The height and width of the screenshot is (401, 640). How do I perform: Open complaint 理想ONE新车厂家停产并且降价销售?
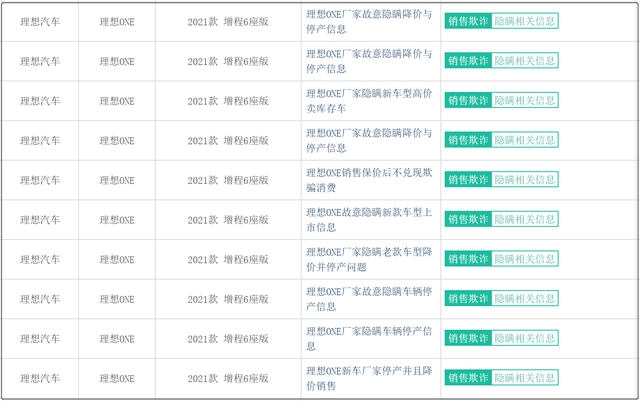(x=369, y=378)
